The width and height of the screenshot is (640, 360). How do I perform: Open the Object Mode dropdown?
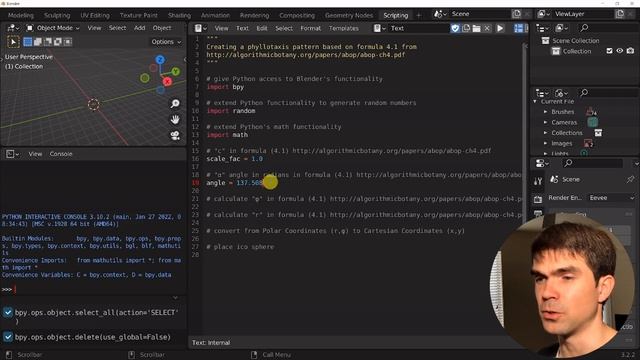(x=53, y=28)
